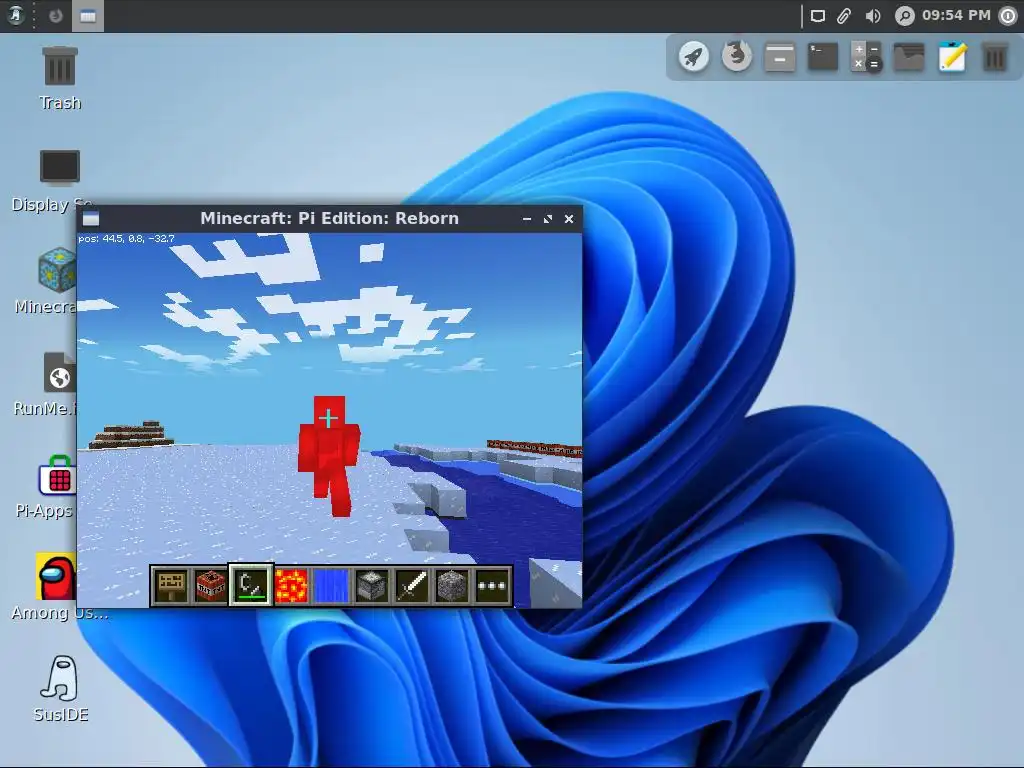Maximize the Minecraft Pi Edition window
Image resolution: width=1024 pixels, height=768 pixels.
(548, 219)
